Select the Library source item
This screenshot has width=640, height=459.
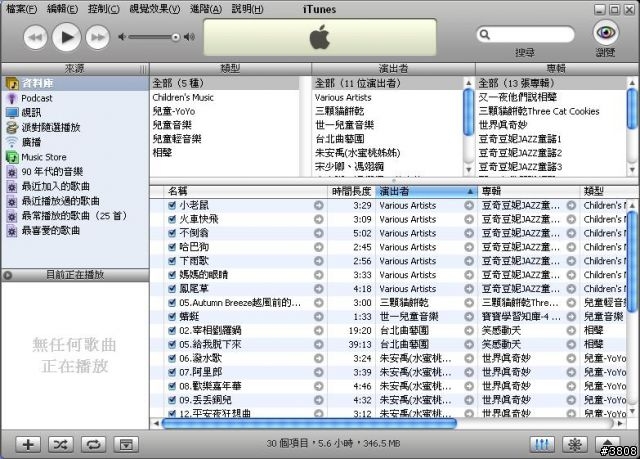tap(76, 84)
